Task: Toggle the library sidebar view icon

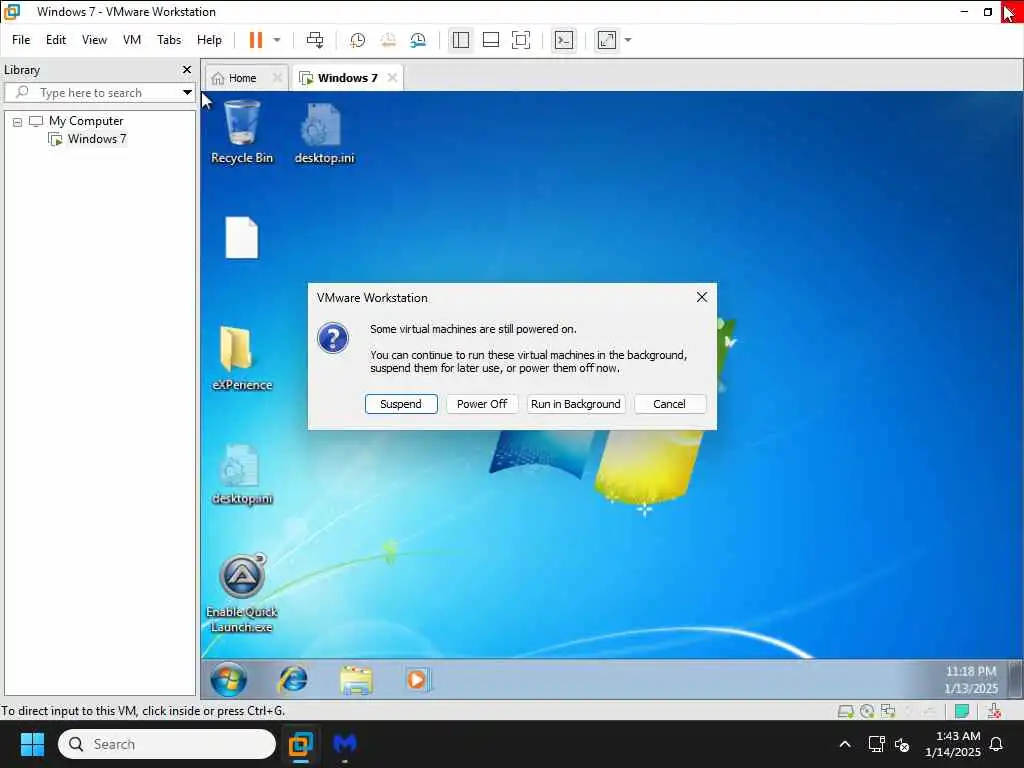Action: click(460, 40)
